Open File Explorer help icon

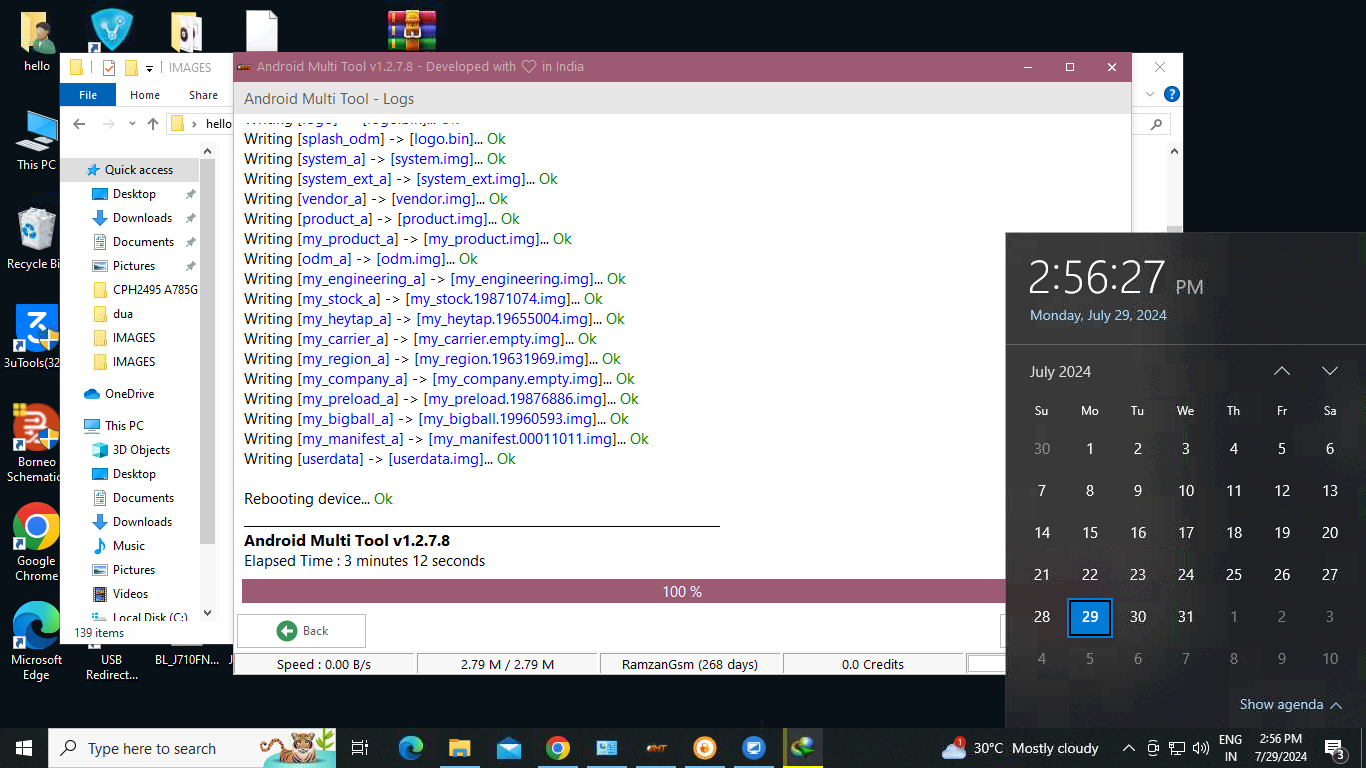(x=1172, y=94)
